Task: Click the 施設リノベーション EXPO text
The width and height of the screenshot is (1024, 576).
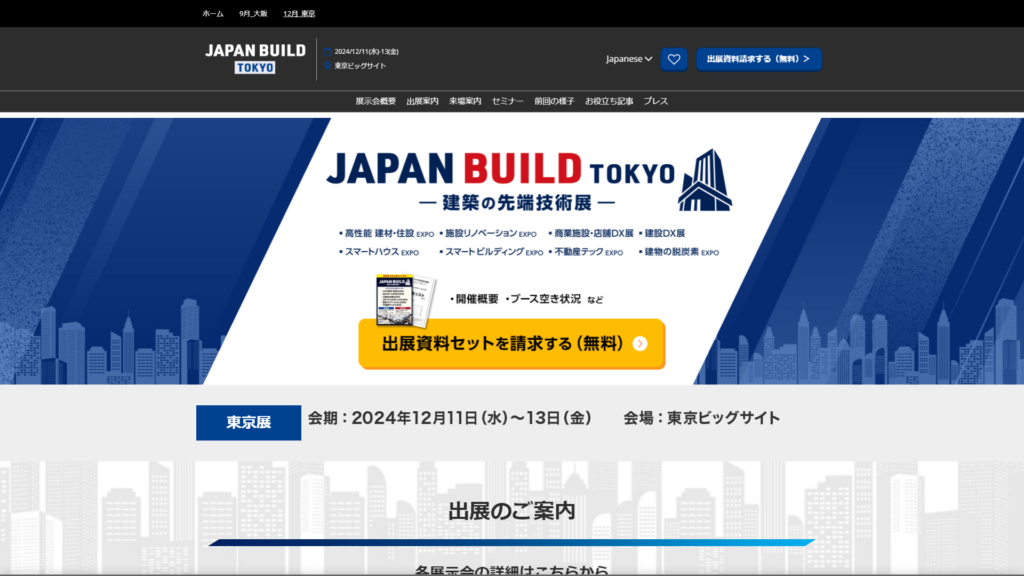Action: 488,233
